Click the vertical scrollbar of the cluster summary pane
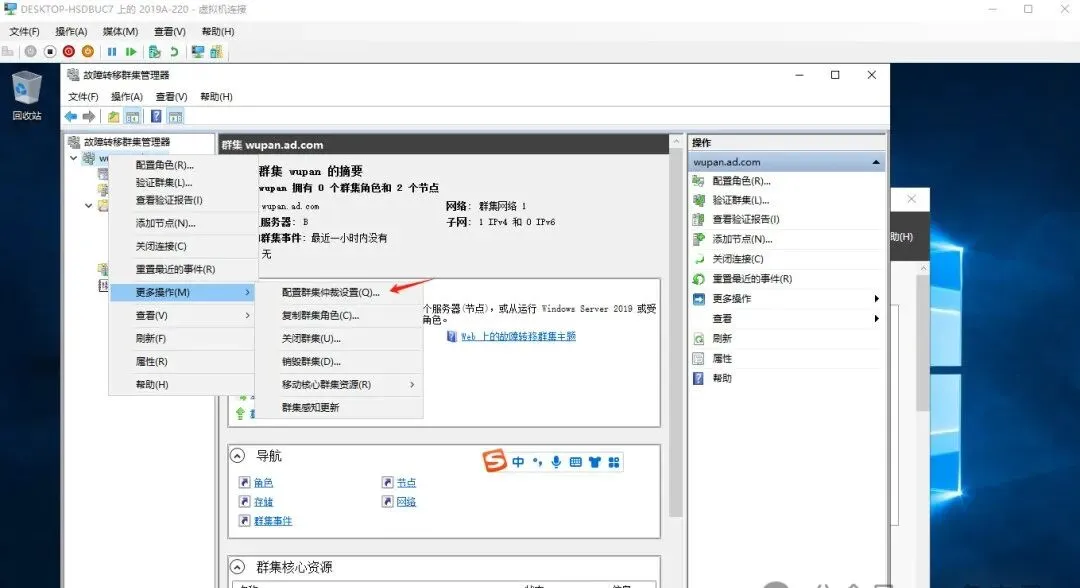 (x=674, y=300)
